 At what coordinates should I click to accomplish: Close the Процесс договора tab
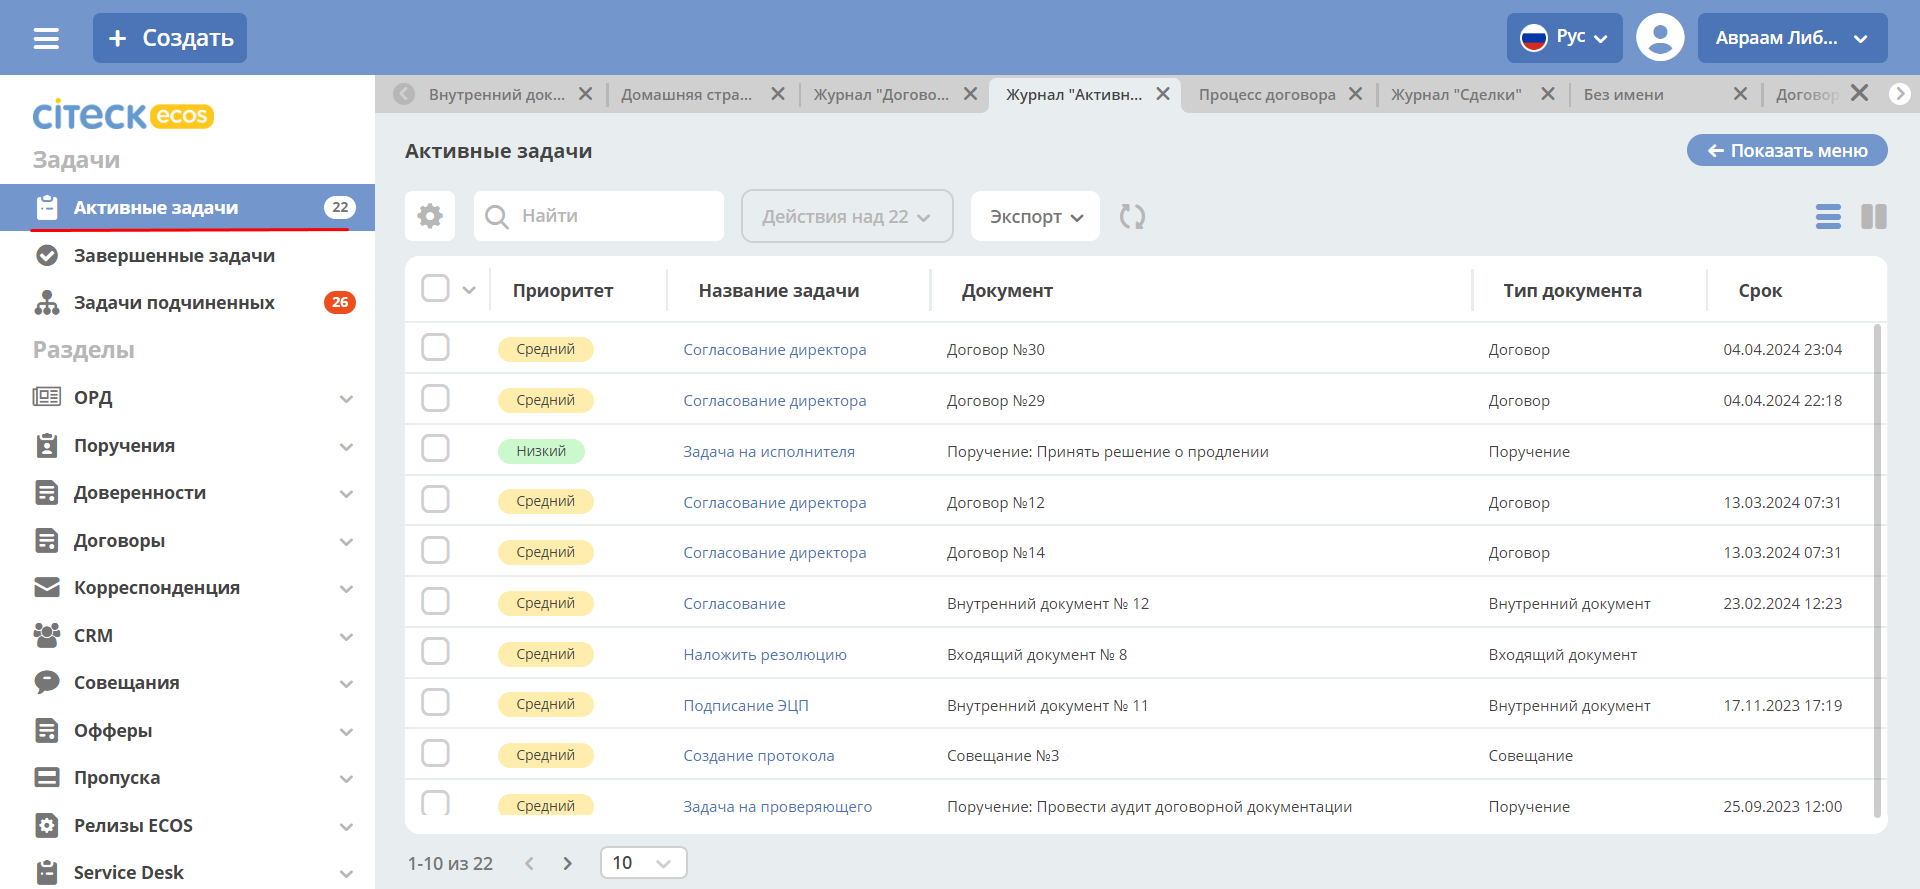click(1355, 94)
